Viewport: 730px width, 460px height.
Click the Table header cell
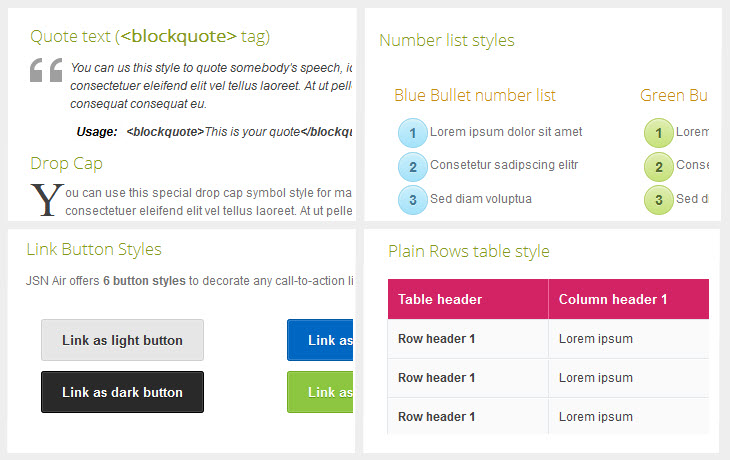tap(467, 299)
